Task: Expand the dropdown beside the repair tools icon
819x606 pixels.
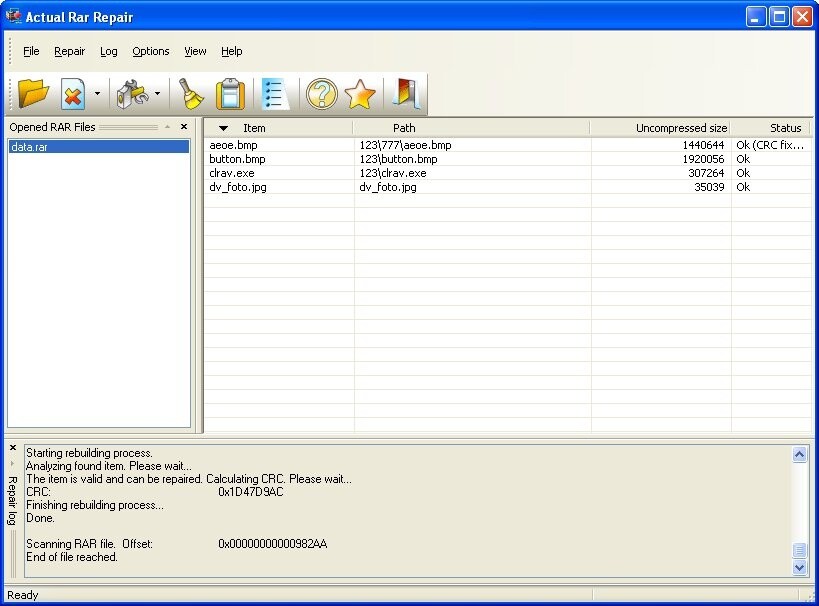Action: click(x=155, y=93)
